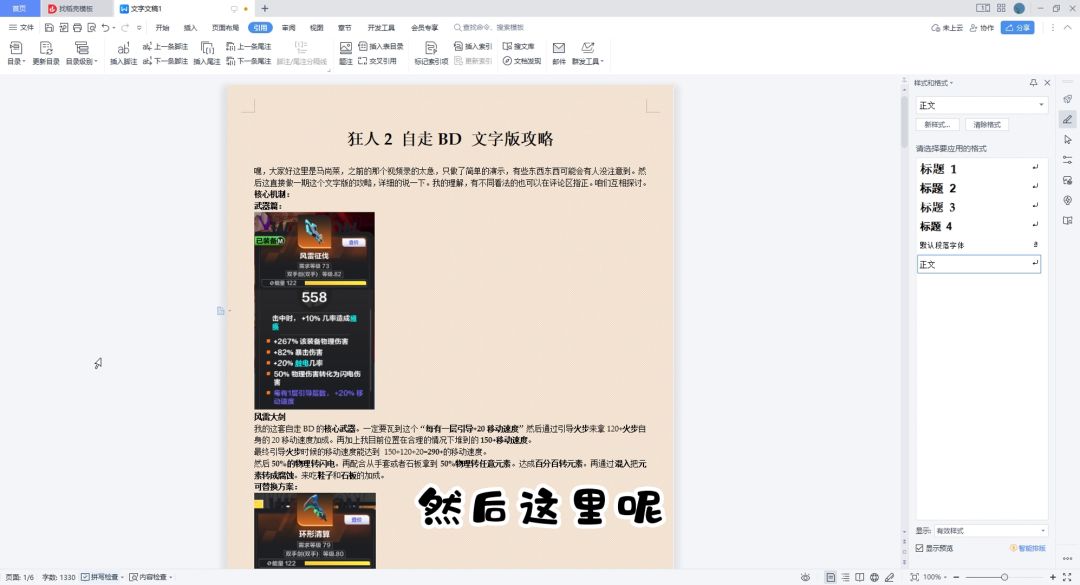Viewport: 1080px width, 585px height.
Task: Expand the quick access customization arrow
Action: 139,28
